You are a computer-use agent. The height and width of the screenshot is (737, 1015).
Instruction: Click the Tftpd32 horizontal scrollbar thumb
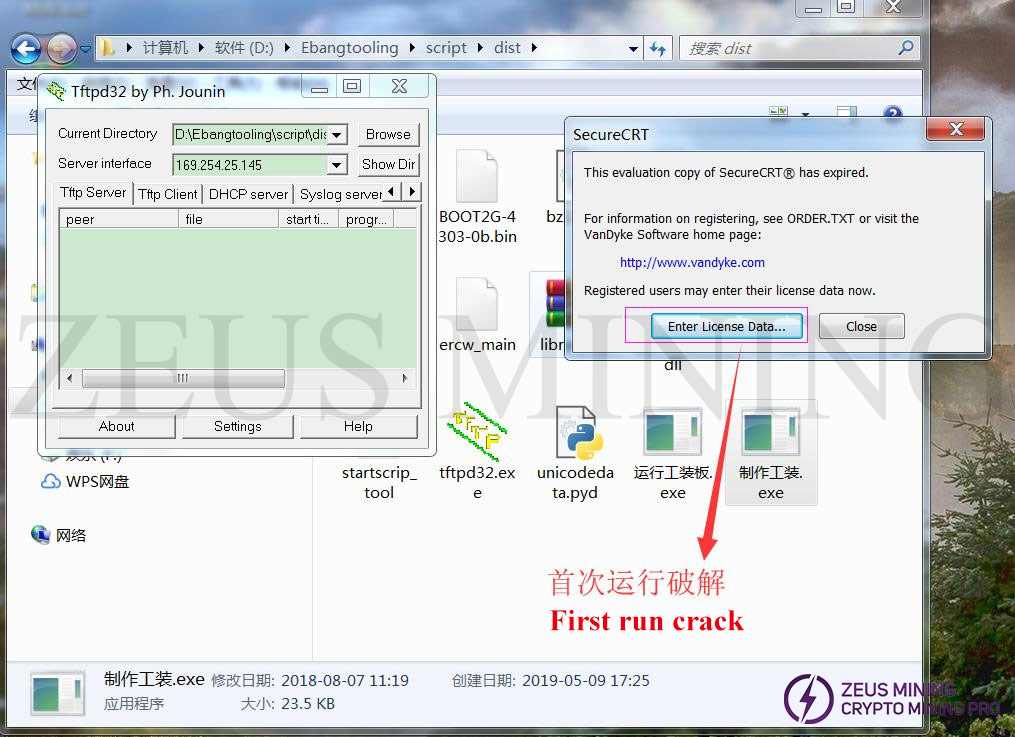point(183,378)
